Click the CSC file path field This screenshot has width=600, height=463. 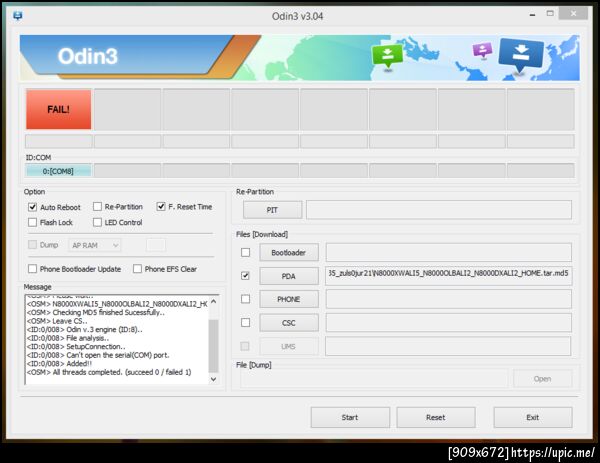pos(449,323)
